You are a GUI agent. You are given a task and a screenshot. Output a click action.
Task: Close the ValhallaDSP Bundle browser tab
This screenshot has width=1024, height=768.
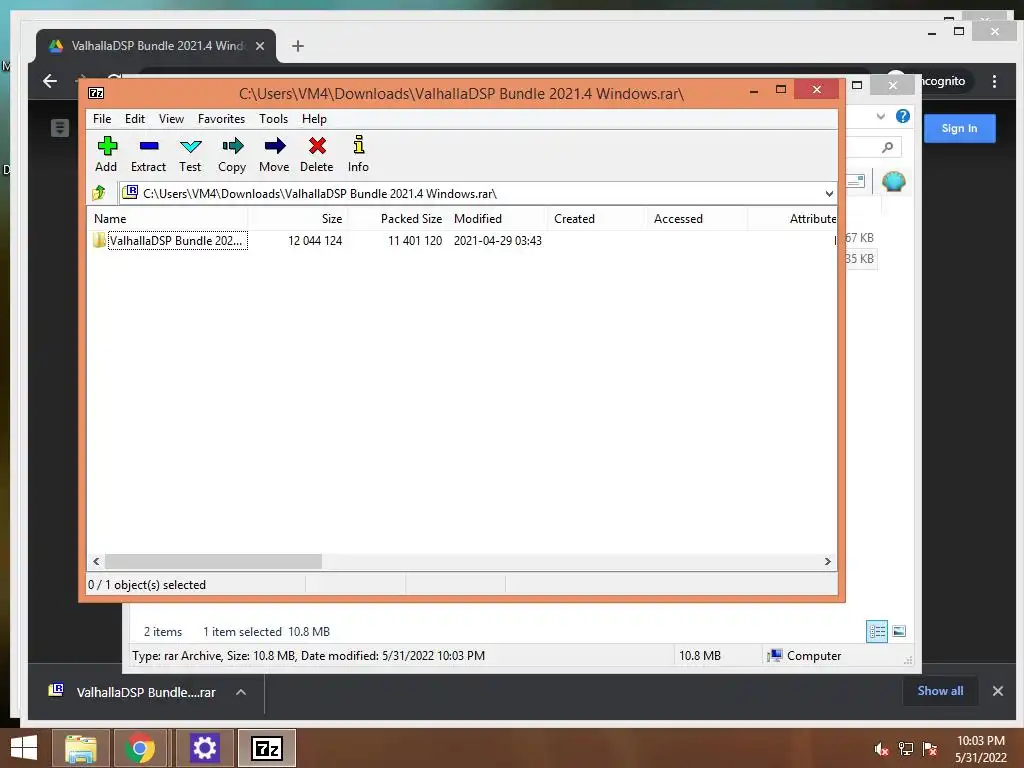pyautogui.click(x=260, y=46)
